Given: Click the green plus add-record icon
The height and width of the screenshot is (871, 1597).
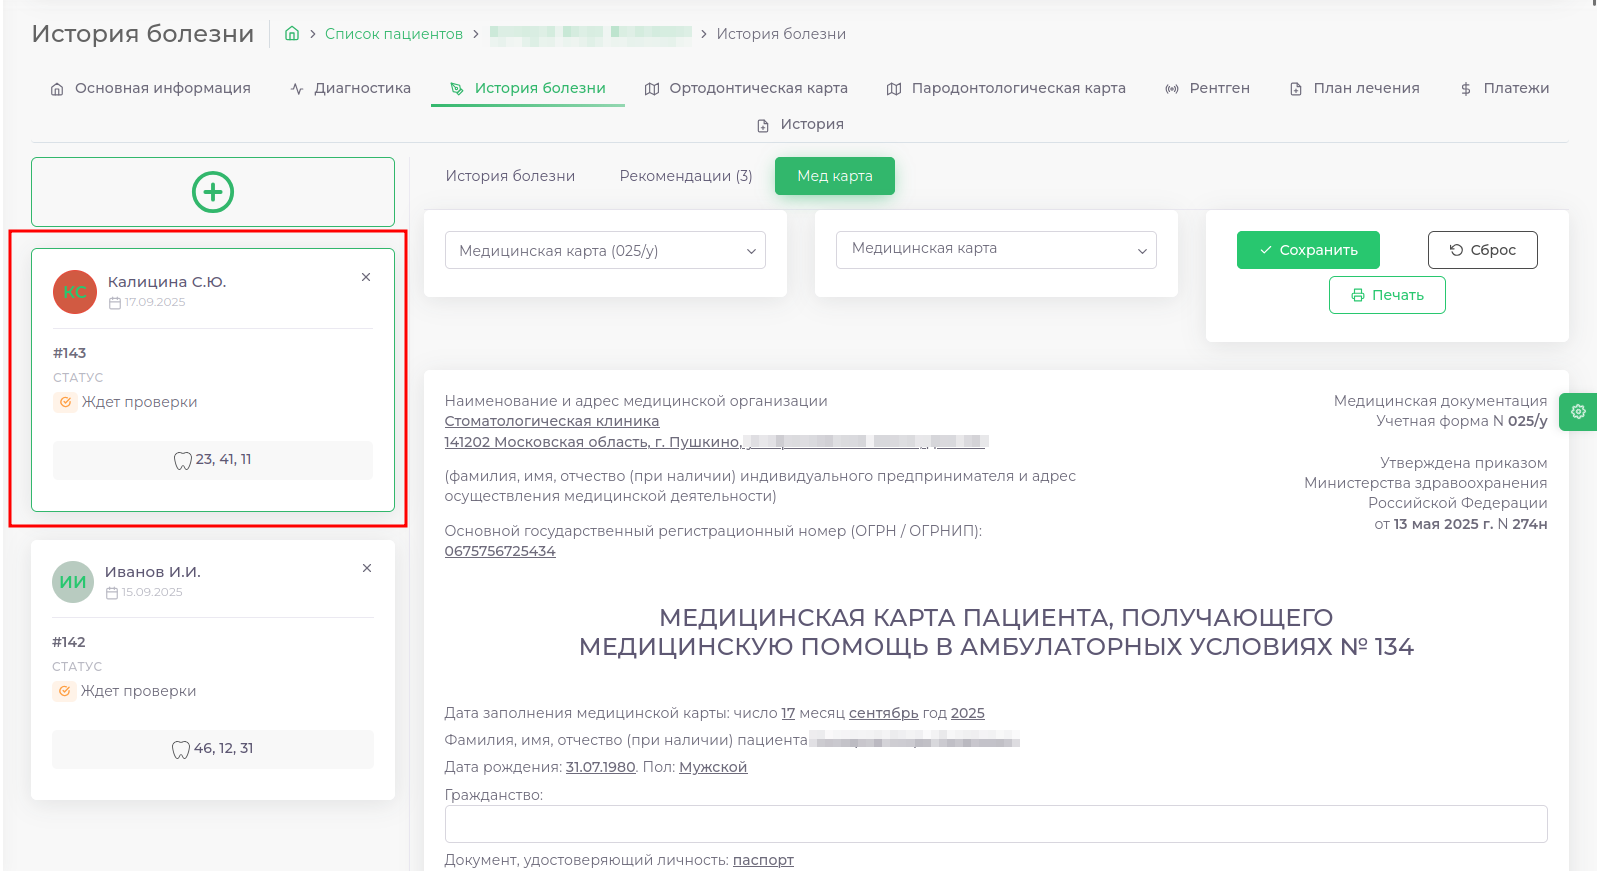Looking at the screenshot, I should coord(213,192).
